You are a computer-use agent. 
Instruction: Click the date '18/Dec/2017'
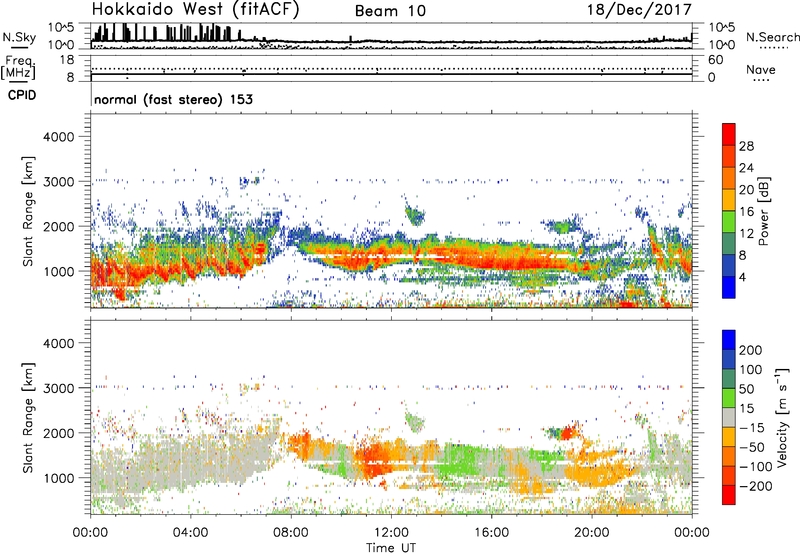click(640, 9)
